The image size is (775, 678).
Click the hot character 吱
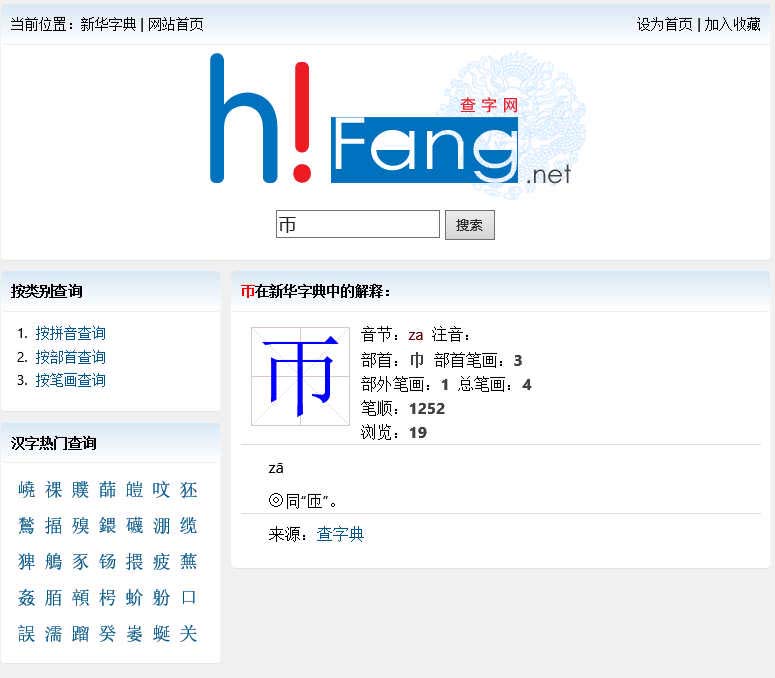tap(161, 490)
